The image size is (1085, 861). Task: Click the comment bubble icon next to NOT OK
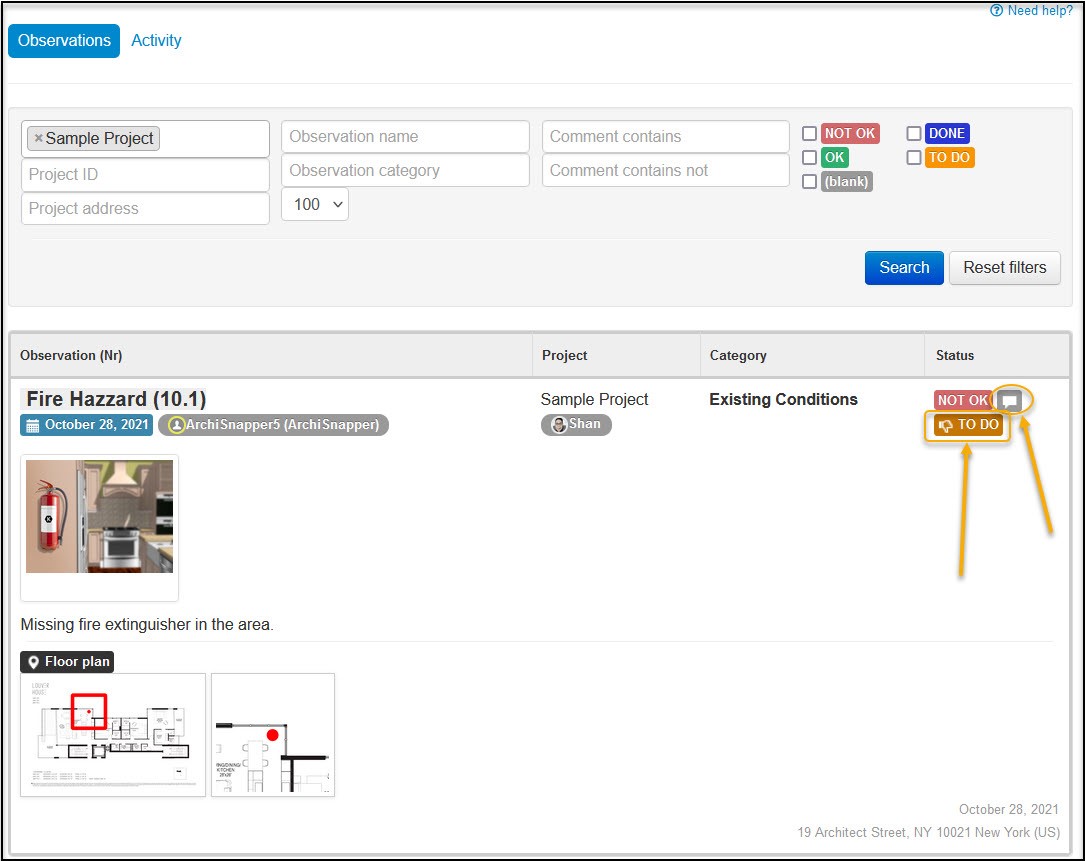coord(1010,400)
